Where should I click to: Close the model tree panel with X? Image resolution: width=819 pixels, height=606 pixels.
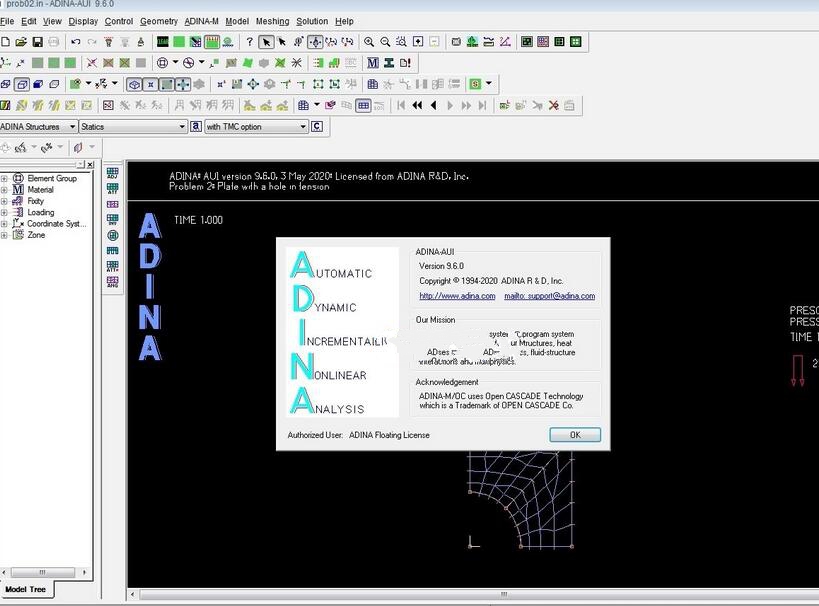[90, 165]
